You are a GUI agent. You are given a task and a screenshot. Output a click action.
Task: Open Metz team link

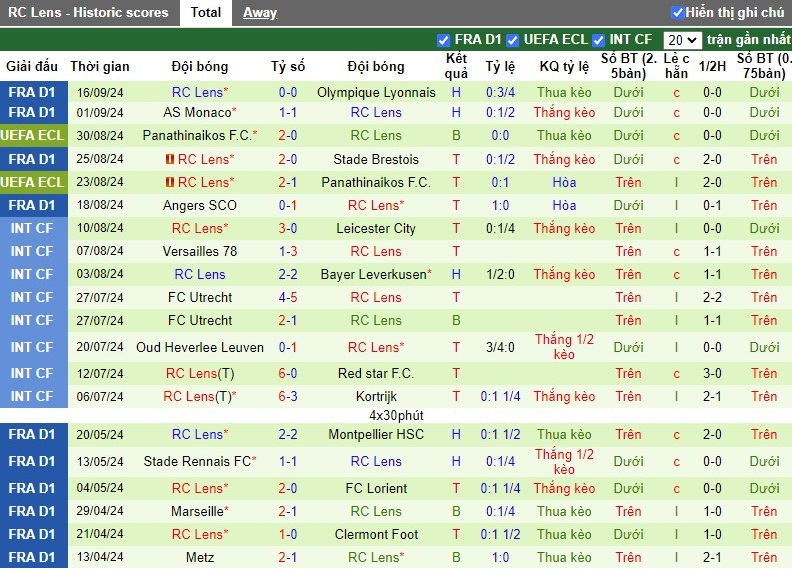coord(200,557)
